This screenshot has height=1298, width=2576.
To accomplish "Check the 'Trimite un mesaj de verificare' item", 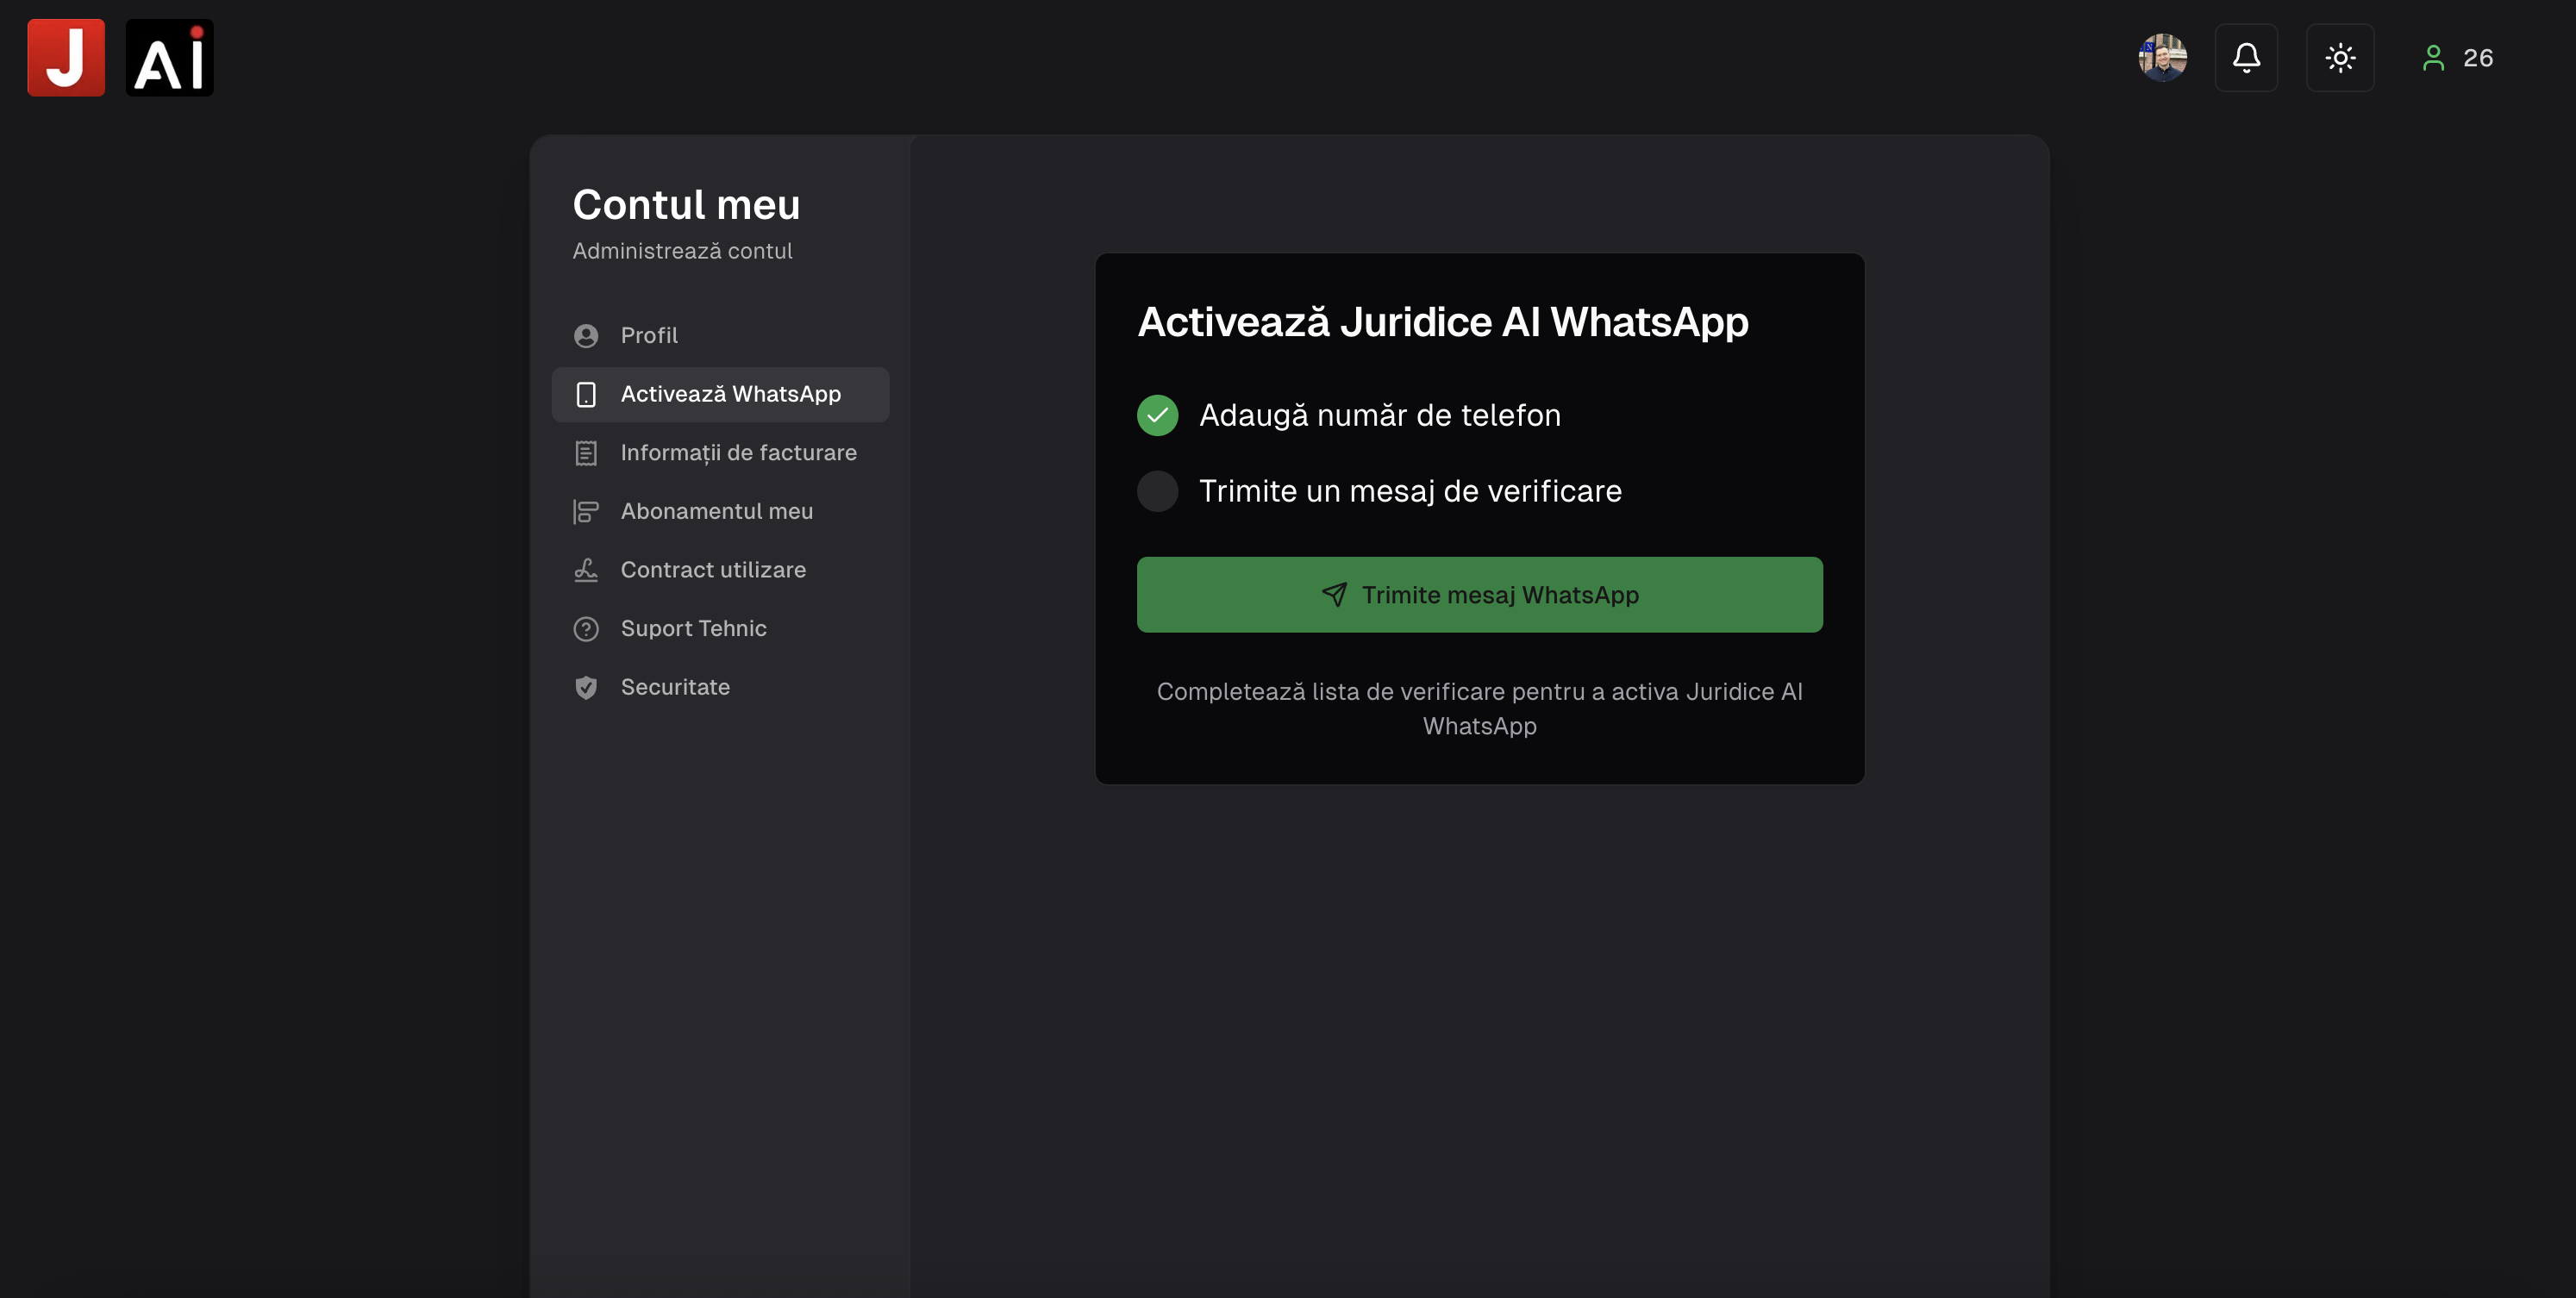I will click(x=1157, y=491).
